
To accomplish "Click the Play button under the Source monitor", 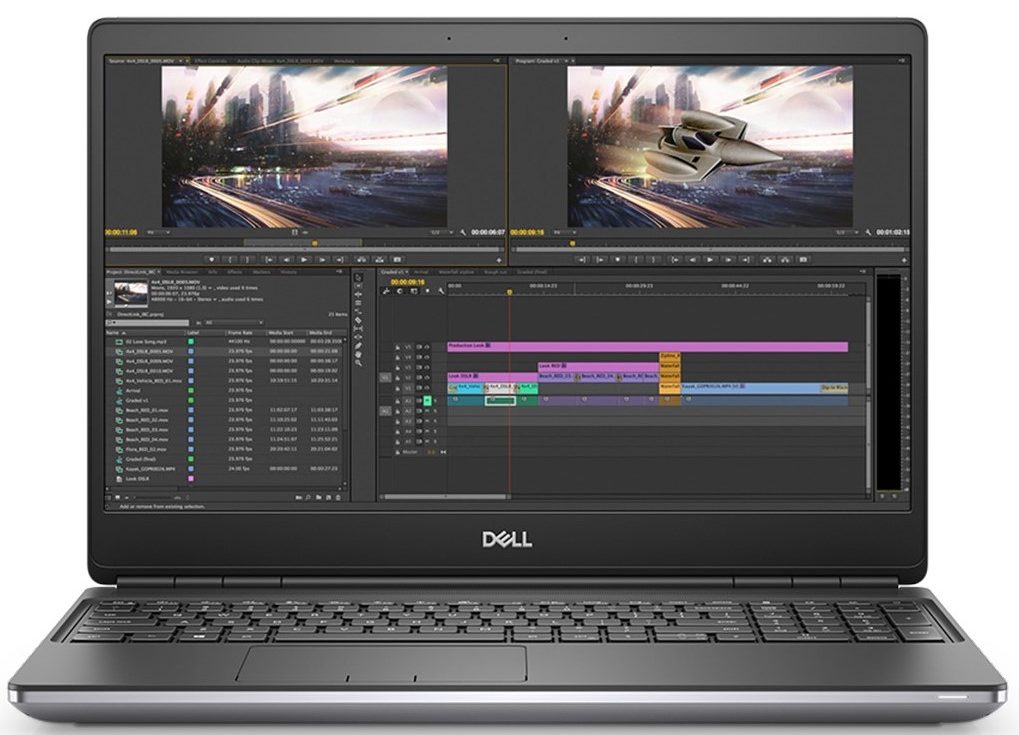I will coord(305,257).
